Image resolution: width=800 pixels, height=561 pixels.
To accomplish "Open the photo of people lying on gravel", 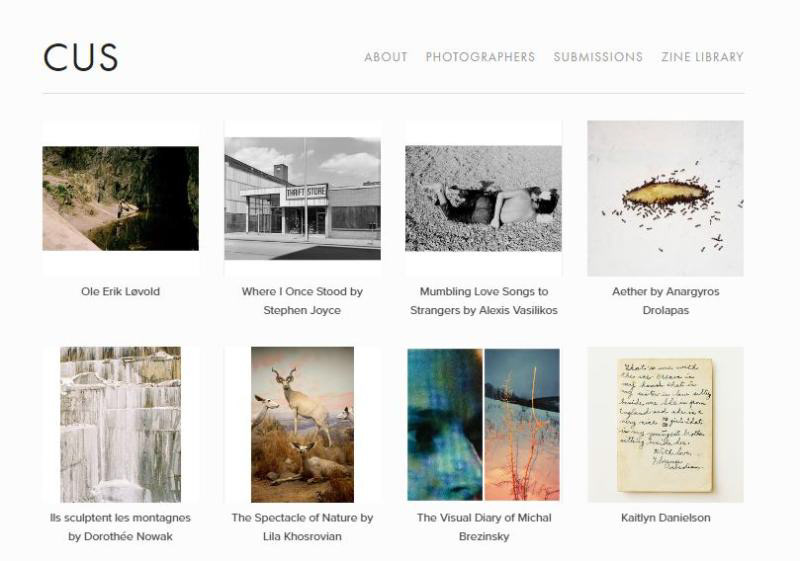I will pos(483,198).
